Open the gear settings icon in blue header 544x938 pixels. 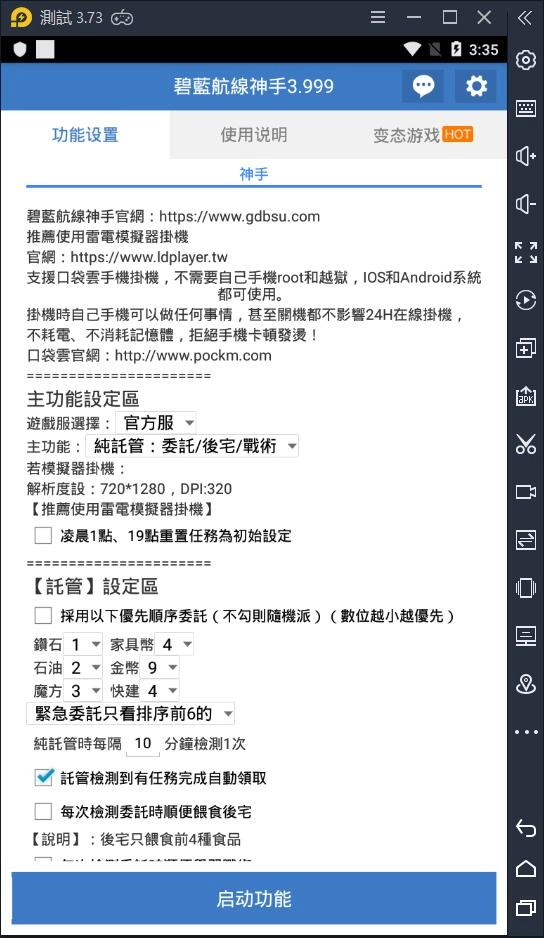tap(476, 86)
